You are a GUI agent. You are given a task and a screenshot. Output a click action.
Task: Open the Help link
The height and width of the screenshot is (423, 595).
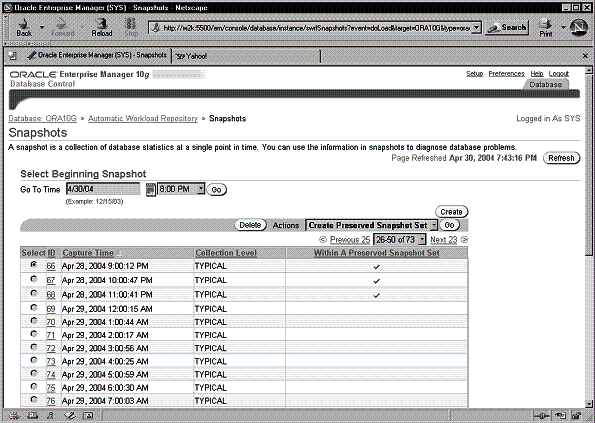click(x=537, y=74)
